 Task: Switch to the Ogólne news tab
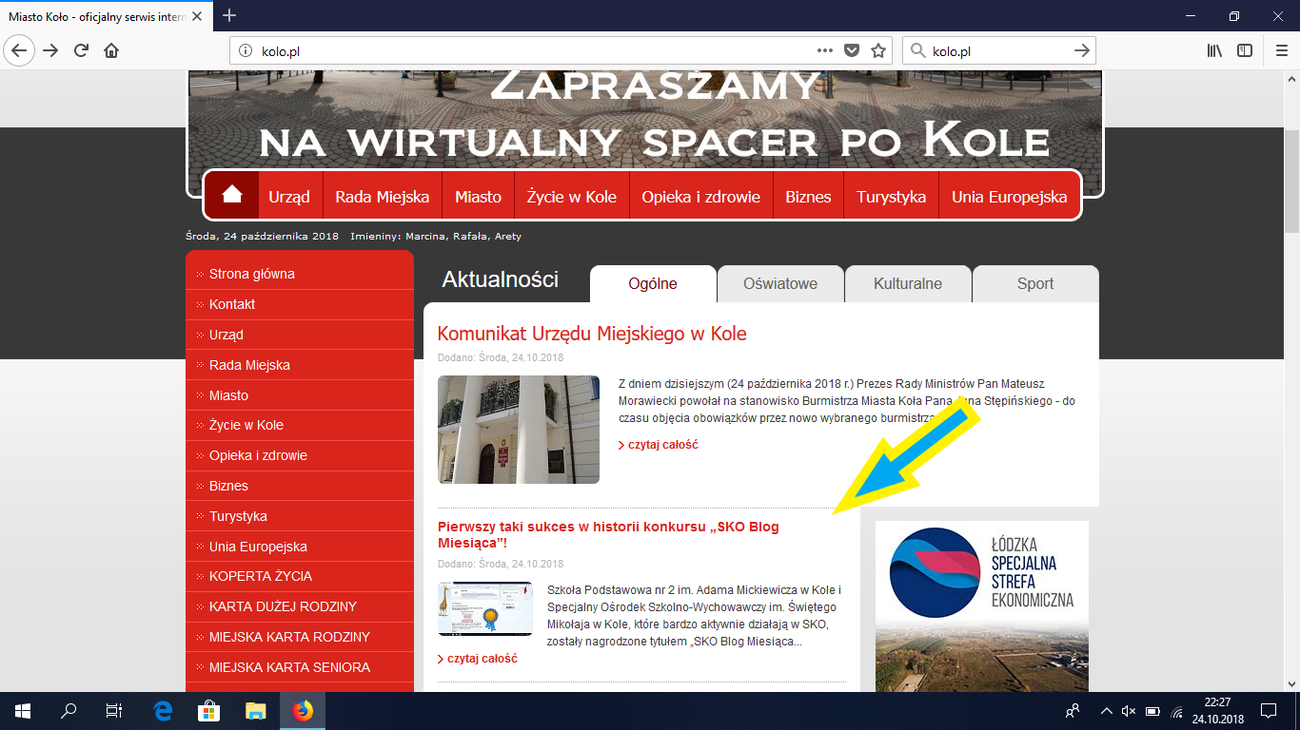coord(653,283)
